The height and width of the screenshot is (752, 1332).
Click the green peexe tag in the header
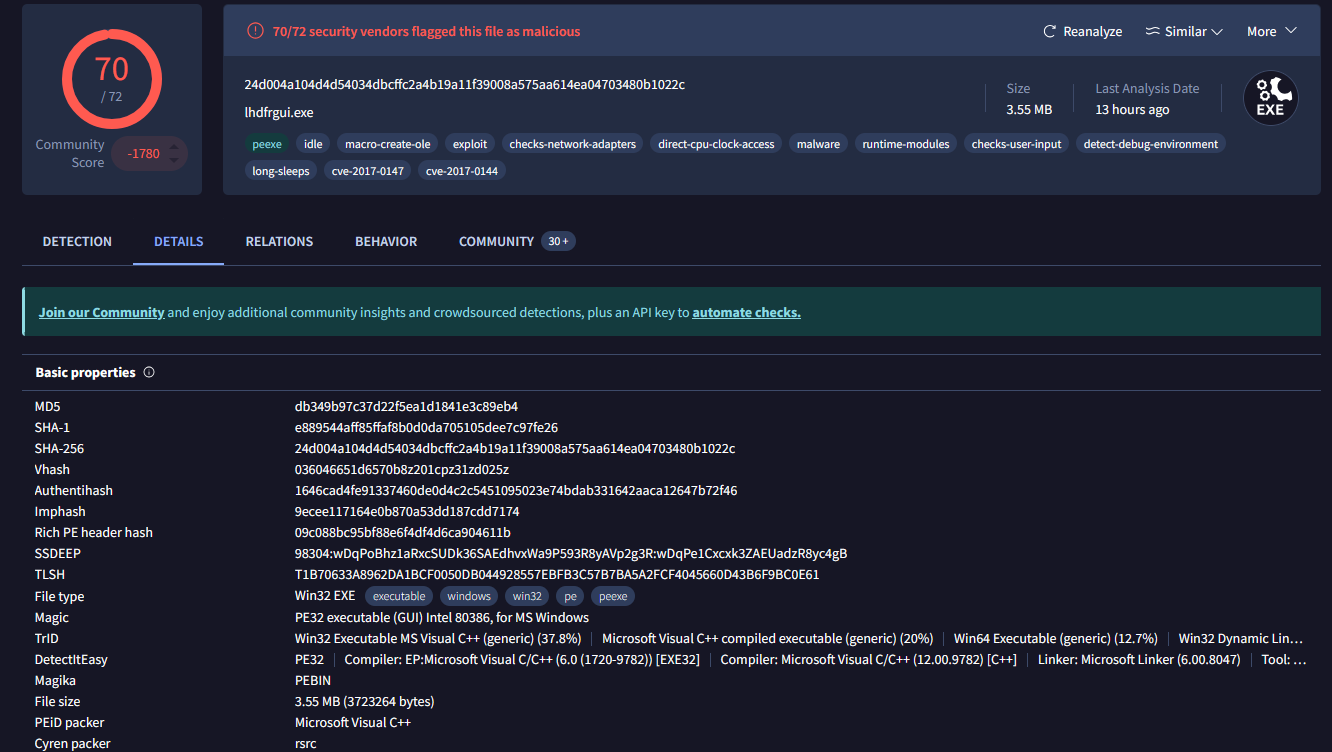pos(267,144)
